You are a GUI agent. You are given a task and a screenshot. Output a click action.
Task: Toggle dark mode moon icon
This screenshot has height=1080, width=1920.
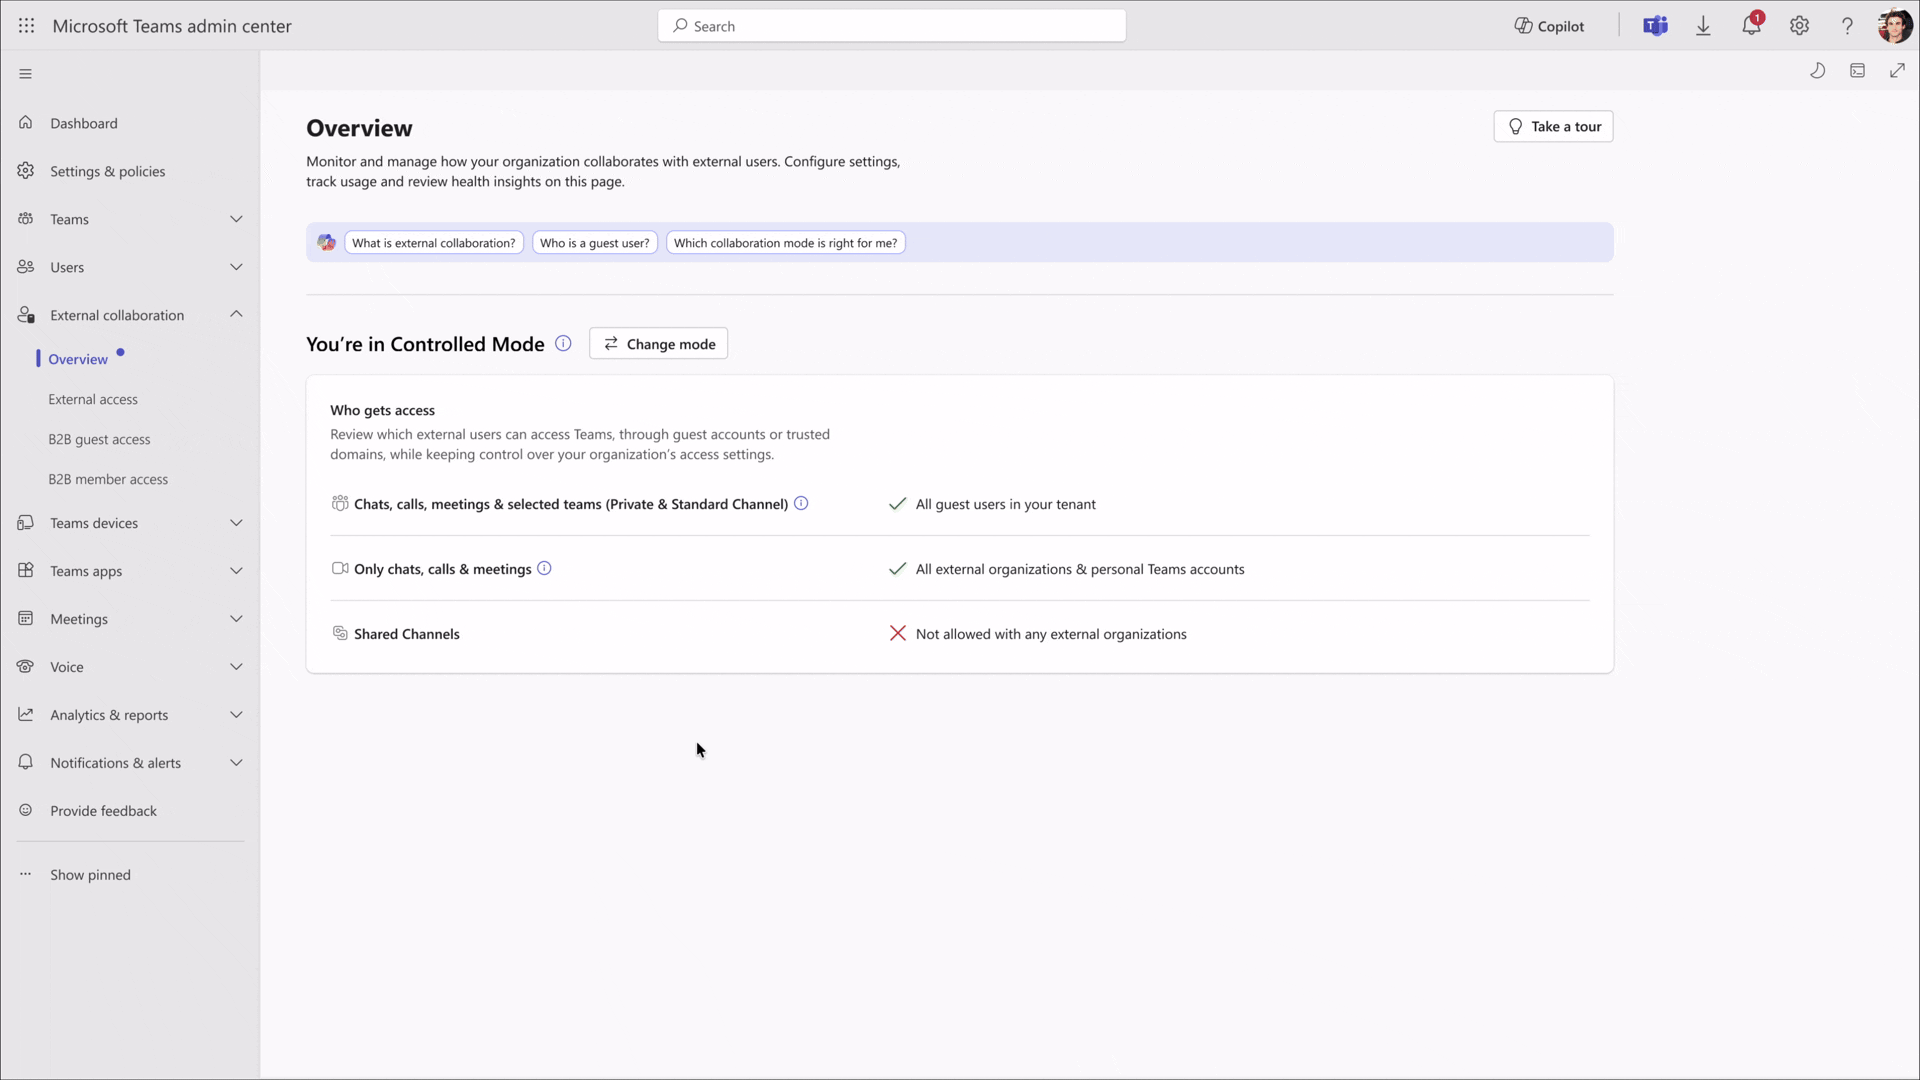[x=1818, y=71]
